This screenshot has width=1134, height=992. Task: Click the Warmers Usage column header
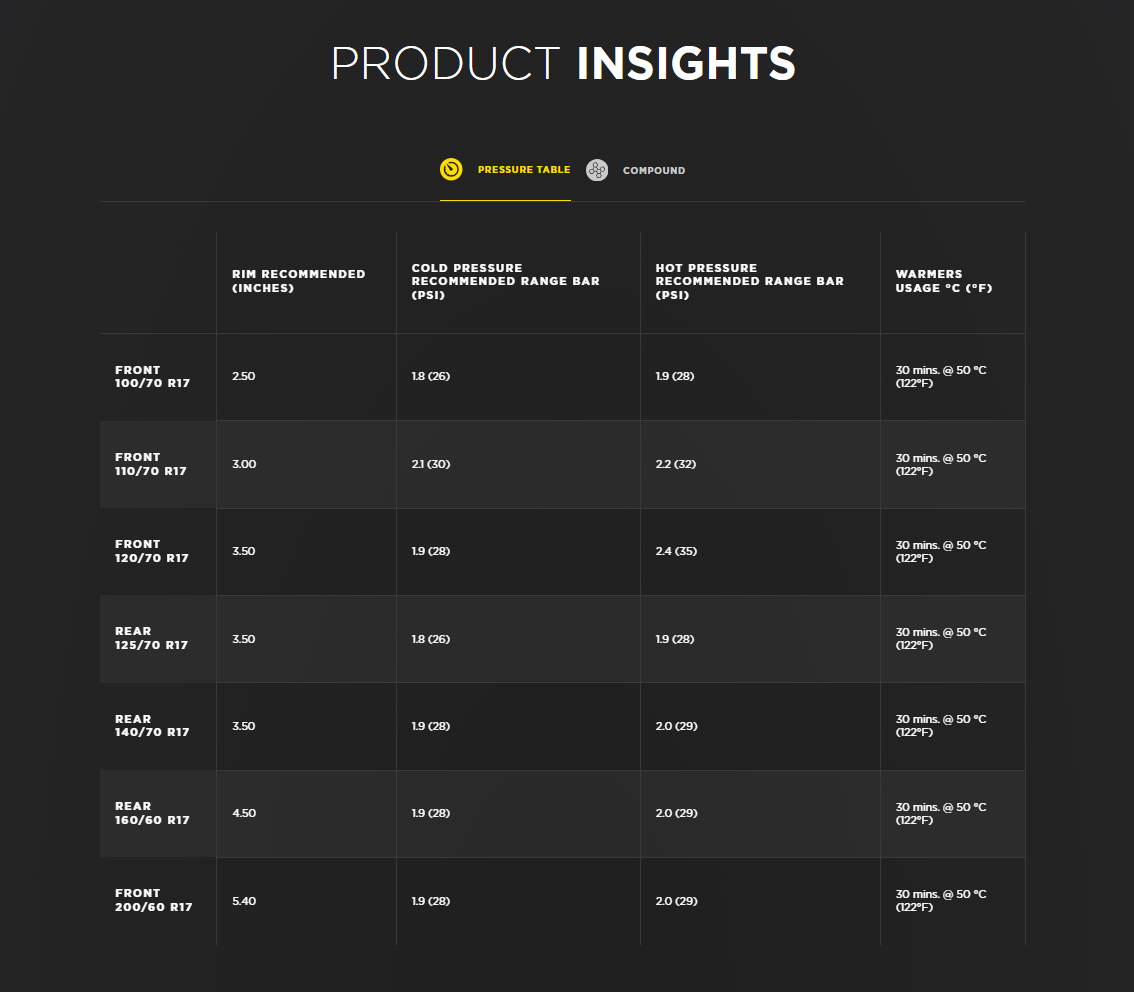(x=943, y=281)
